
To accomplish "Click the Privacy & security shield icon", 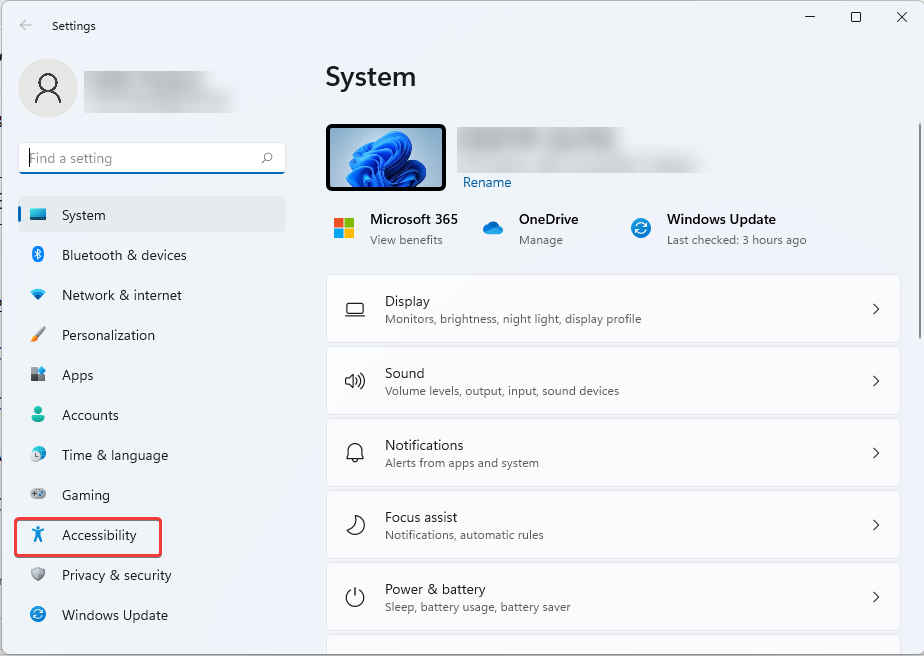I will pyautogui.click(x=38, y=575).
